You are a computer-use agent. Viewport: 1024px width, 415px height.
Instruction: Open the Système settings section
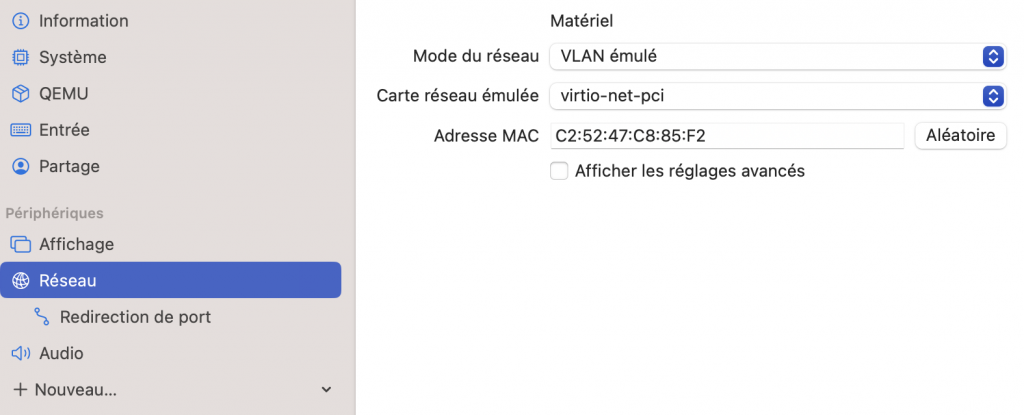pos(73,57)
